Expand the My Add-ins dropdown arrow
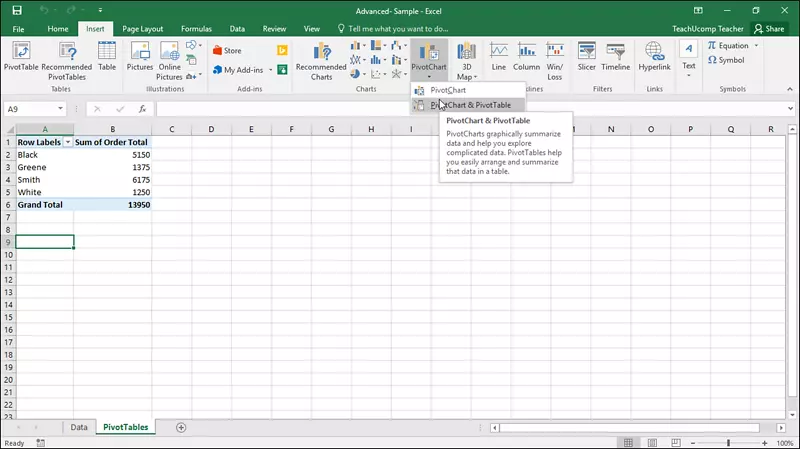The width and height of the screenshot is (800, 449). point(270,70)
